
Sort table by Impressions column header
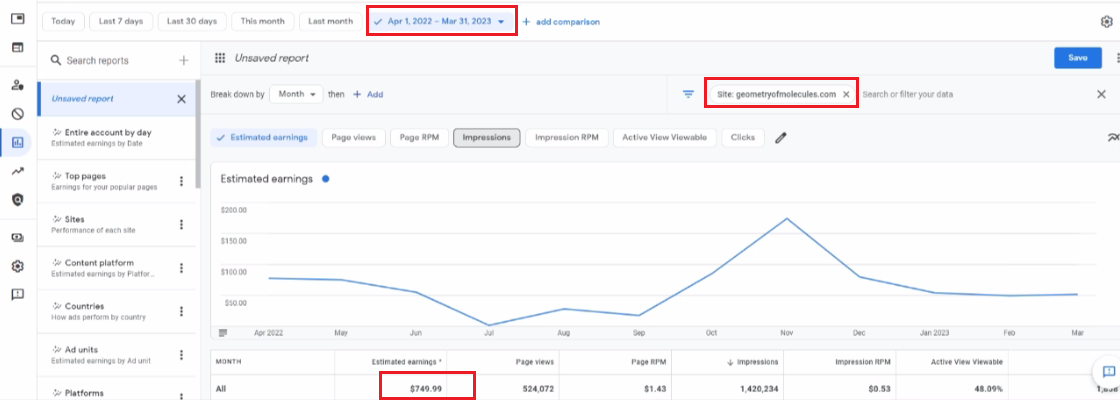click(x=754, y=362)
